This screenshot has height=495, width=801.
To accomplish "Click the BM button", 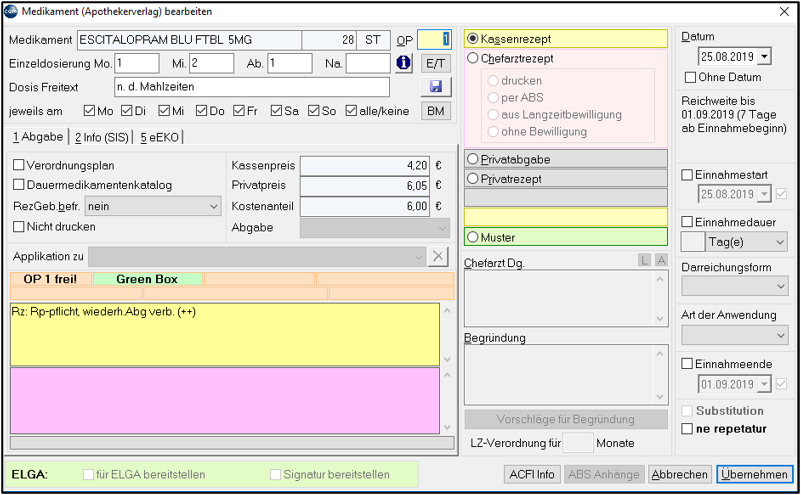I will point(436,111).
